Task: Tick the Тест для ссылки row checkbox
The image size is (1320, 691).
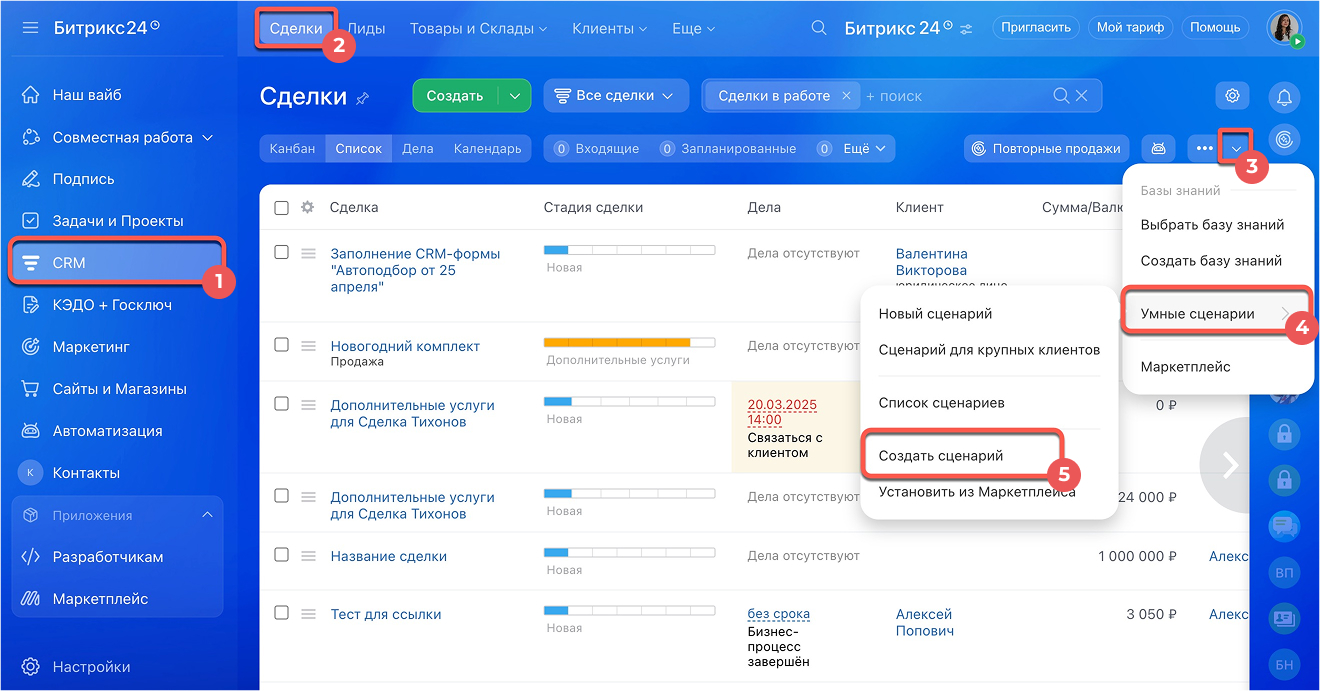Action: click(281, 612)
